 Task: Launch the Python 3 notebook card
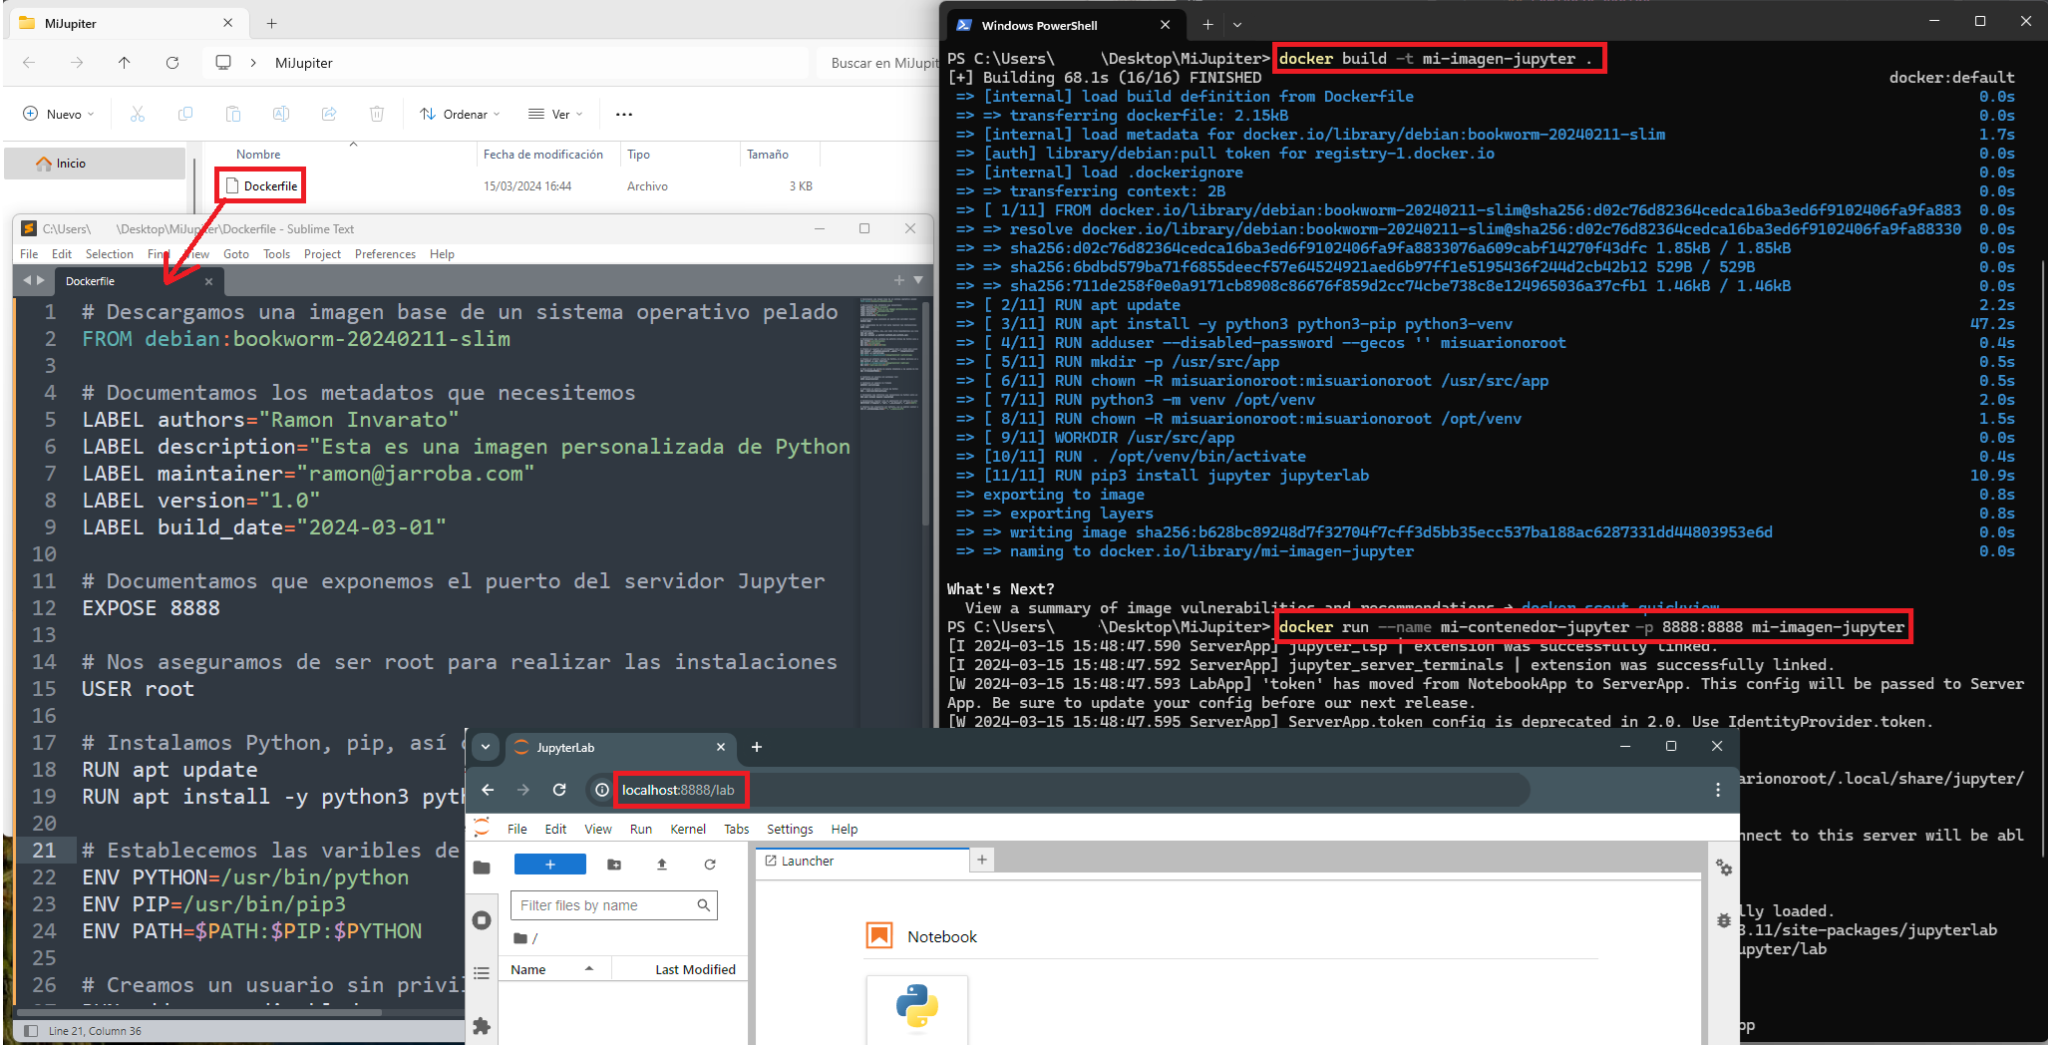917,1008
